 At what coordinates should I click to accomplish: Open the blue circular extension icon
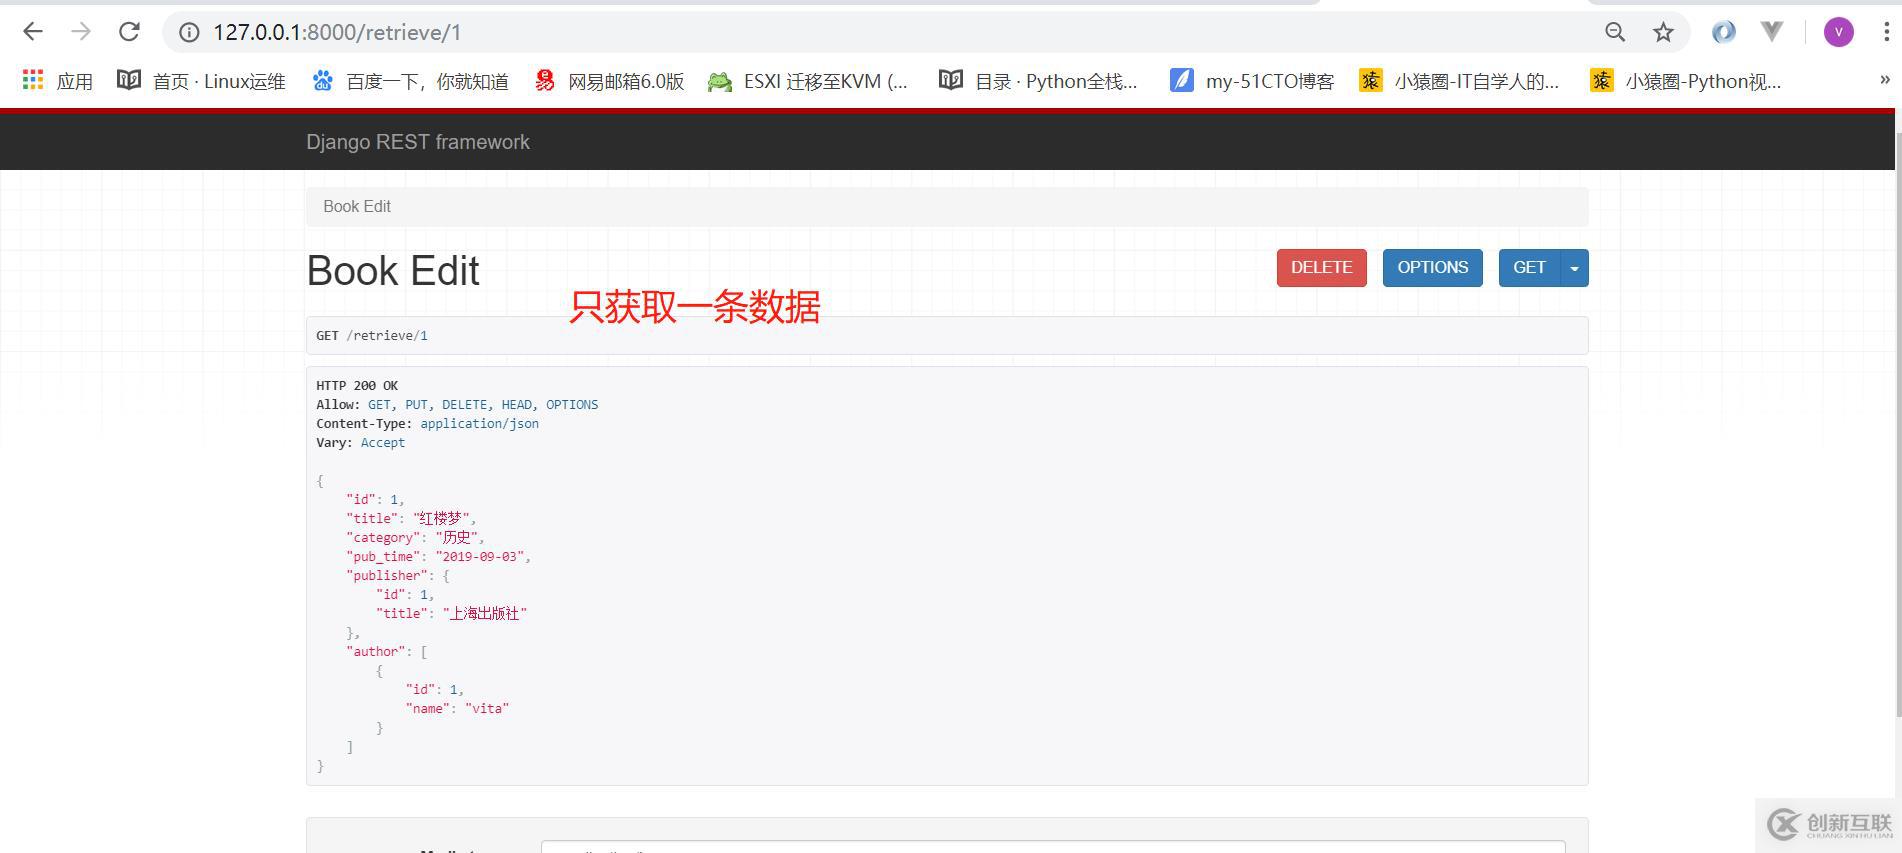(x=1723, y=32)
